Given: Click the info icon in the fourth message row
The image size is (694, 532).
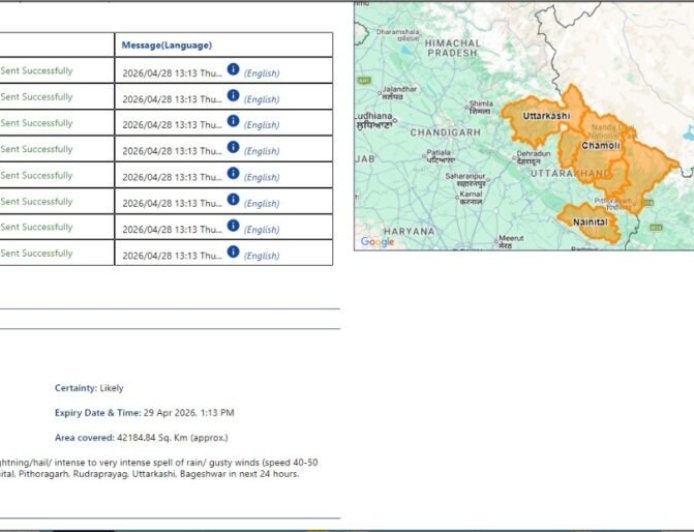Looking at the screenshot, I should (233, 148).
